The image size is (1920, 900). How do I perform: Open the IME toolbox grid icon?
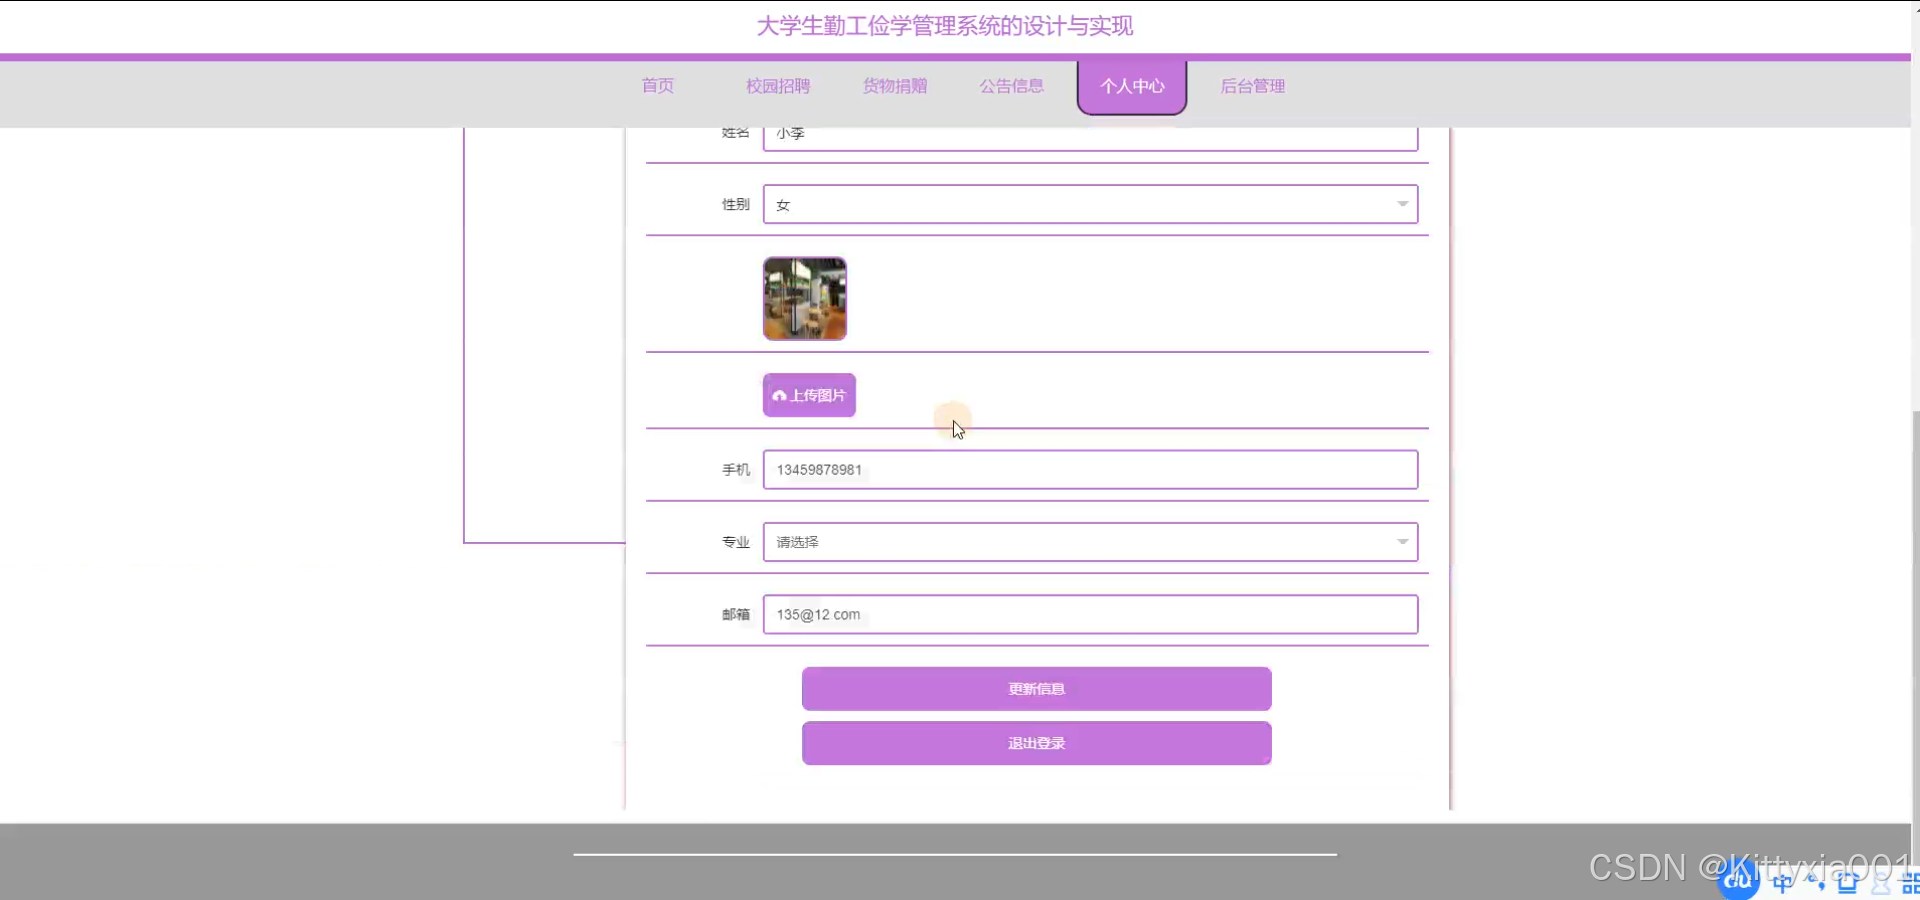[1910, 882]
